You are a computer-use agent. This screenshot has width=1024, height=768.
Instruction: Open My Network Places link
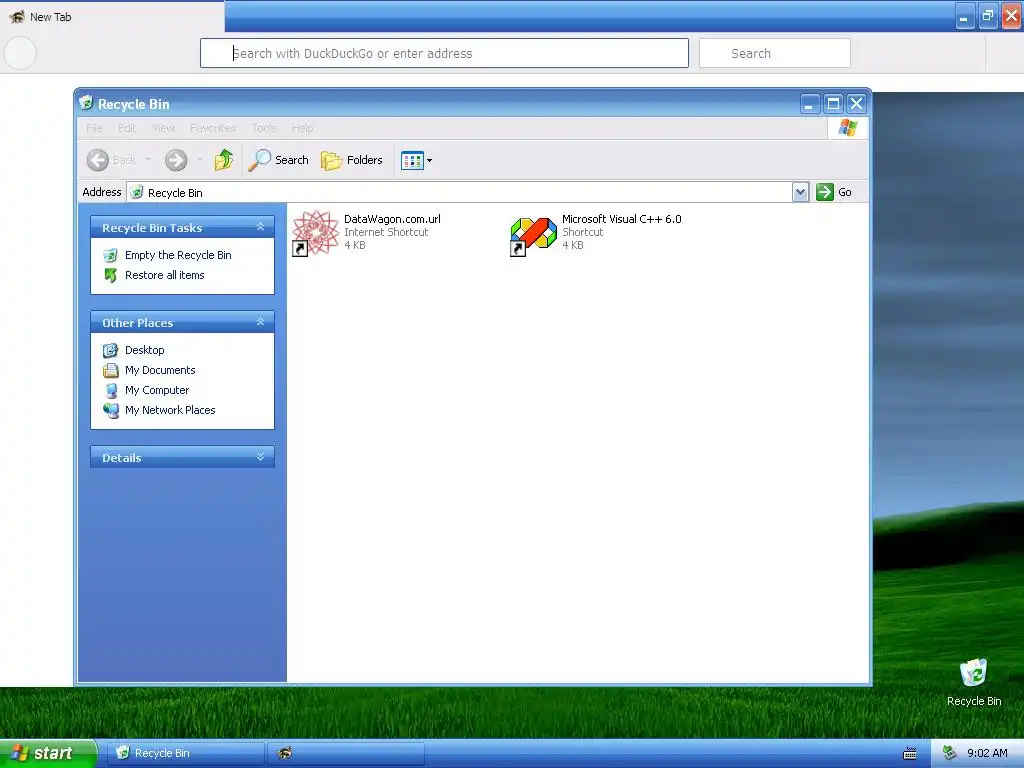(170, 410)
